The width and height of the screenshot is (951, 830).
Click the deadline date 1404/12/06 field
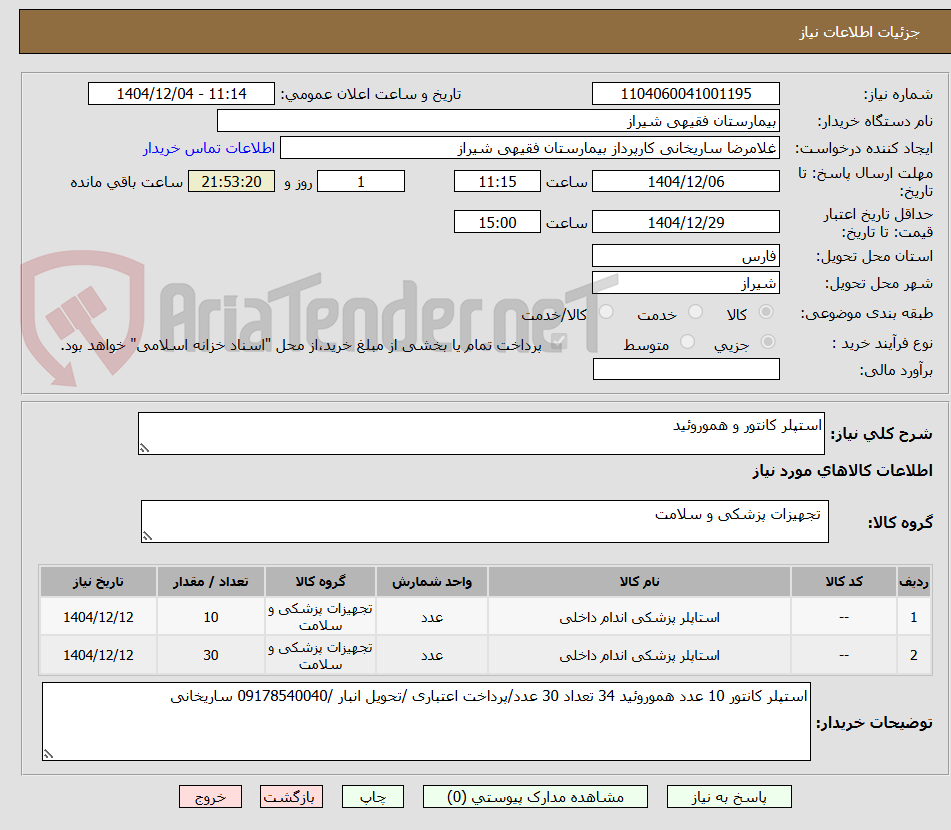click(x=685, y=181)
